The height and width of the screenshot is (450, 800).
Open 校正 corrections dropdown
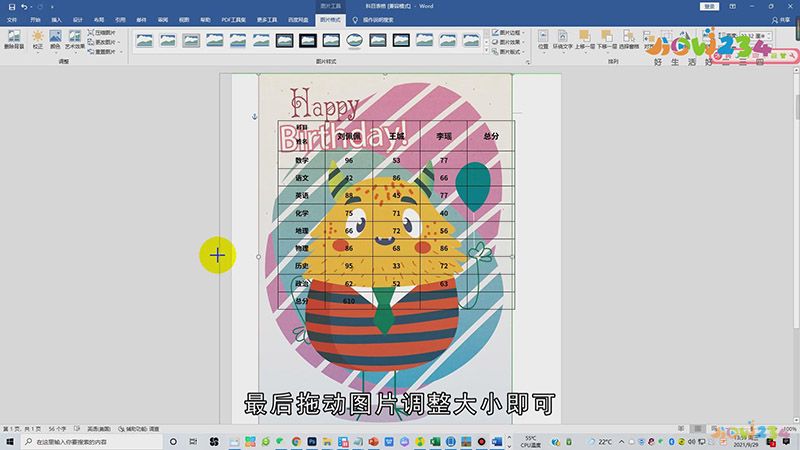coord(38,40)
